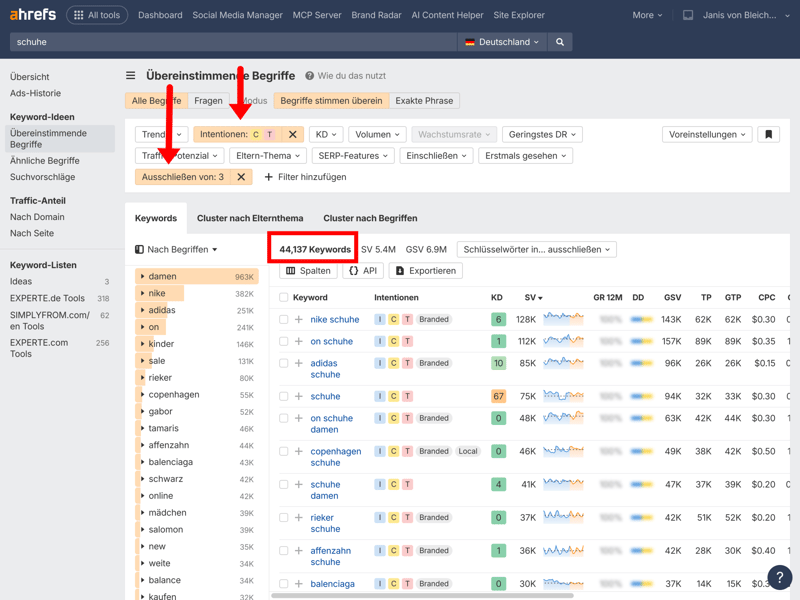Click the Exportieren button
This screenshot has height=600, width=800.
pyautogui.click(x=425, y=271)
